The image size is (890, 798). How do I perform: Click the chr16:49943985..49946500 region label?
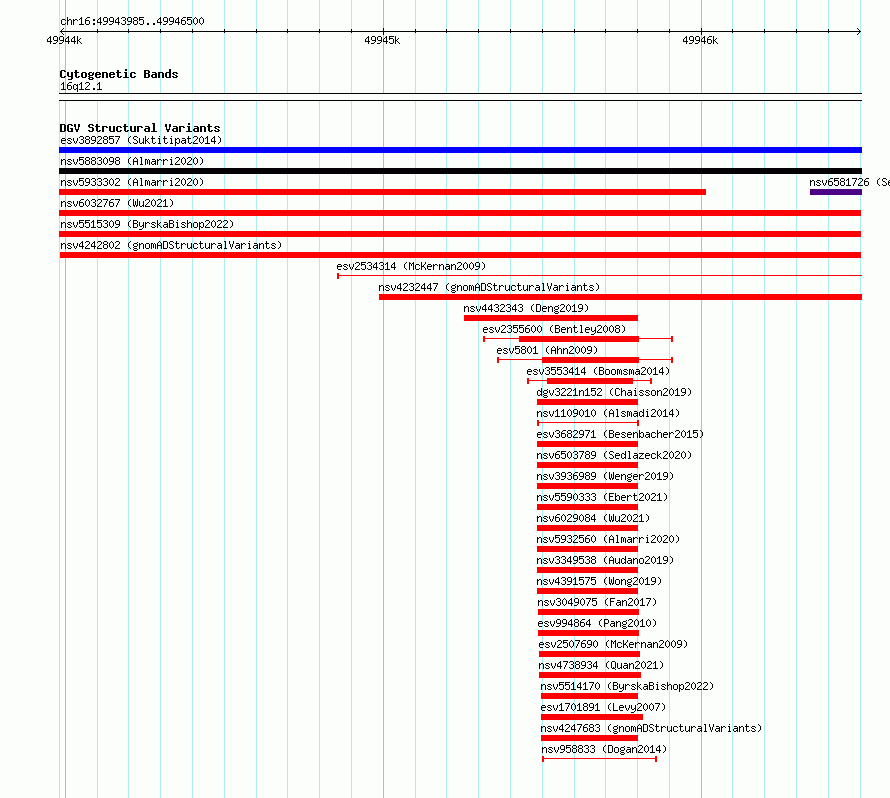[132, 21]
